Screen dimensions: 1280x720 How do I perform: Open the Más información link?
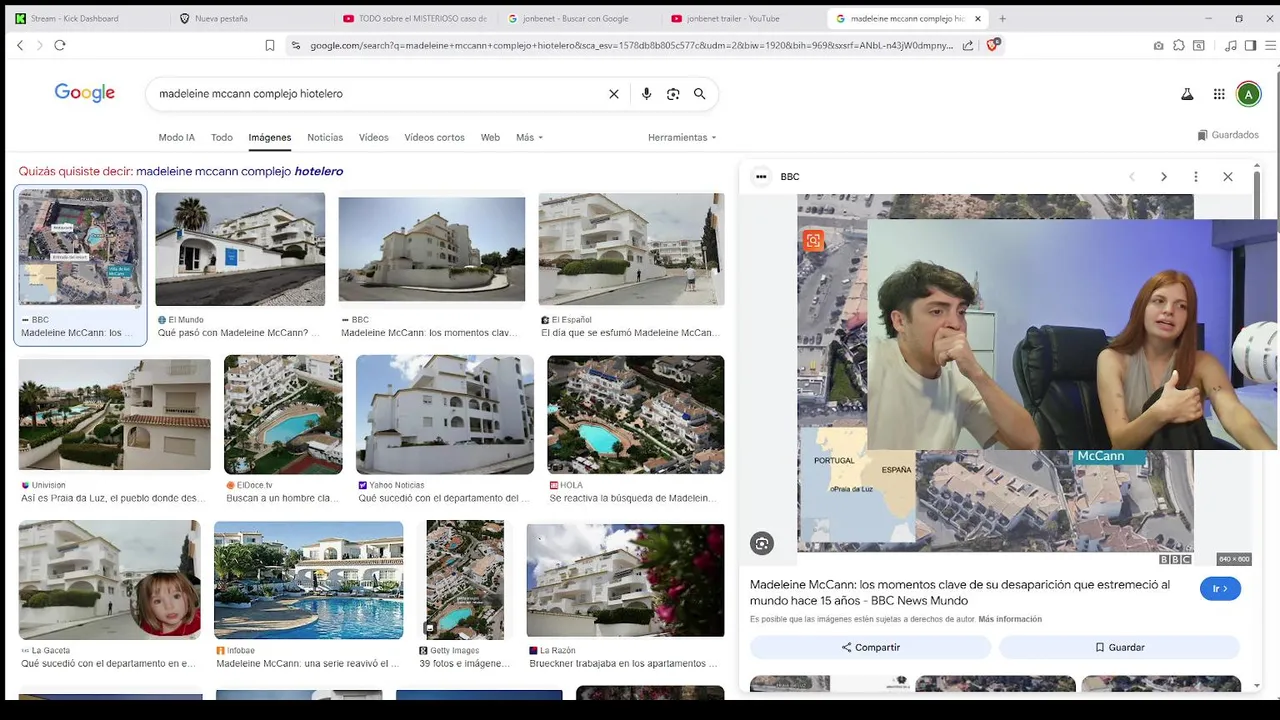(1010, 619)
